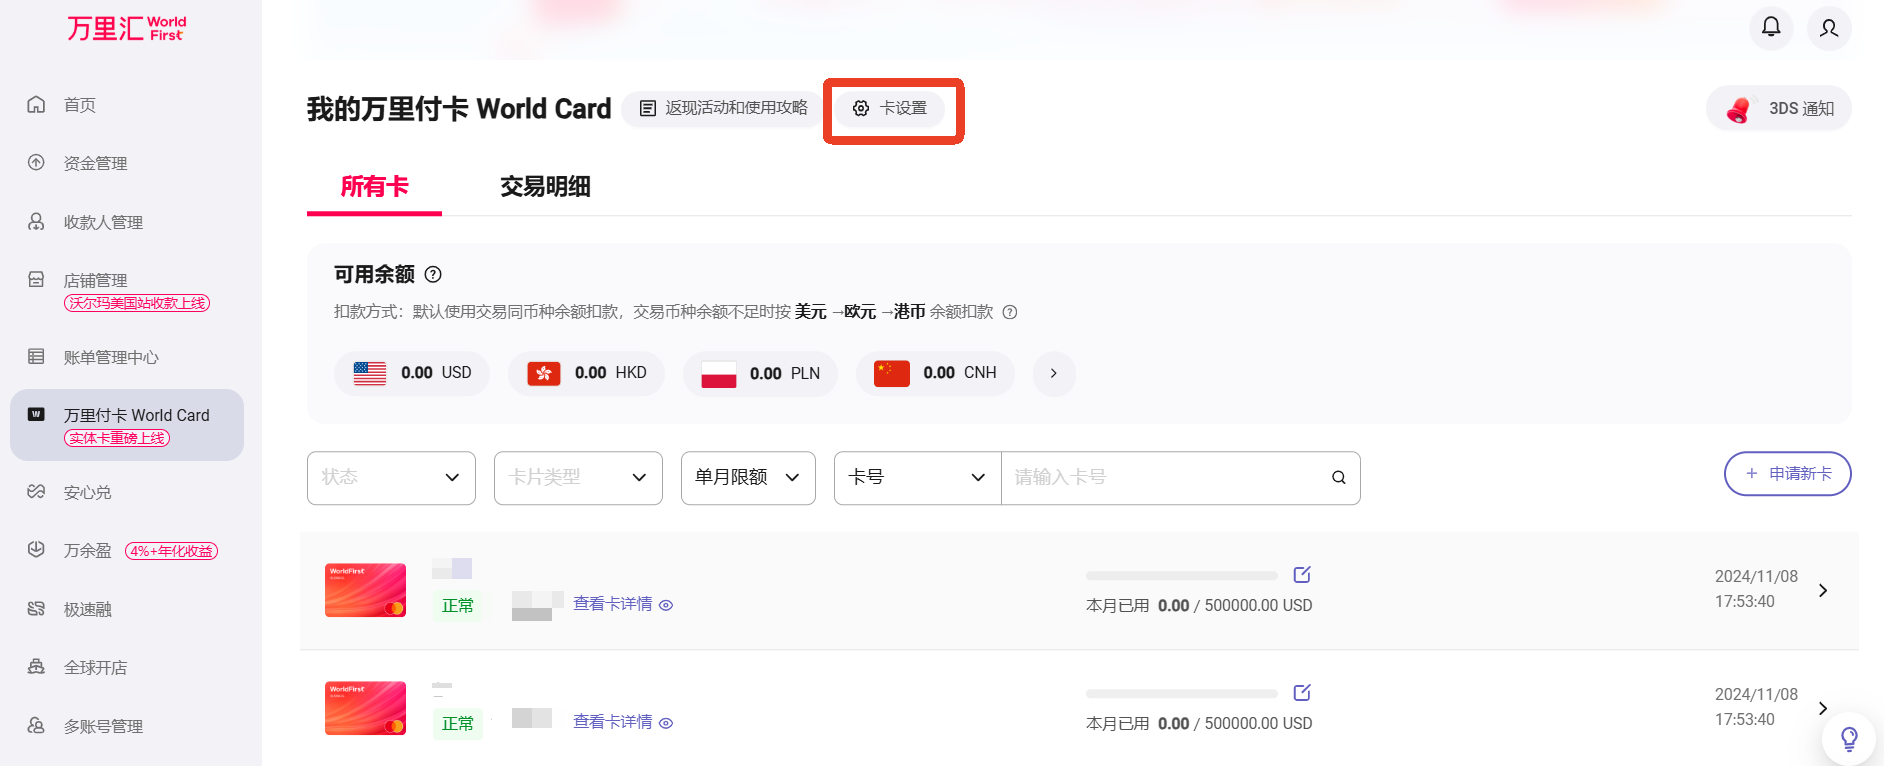Switch to the 交易明细 tab
The image size is (1884, 766).
pyautogui.click(x=545, y=187)
